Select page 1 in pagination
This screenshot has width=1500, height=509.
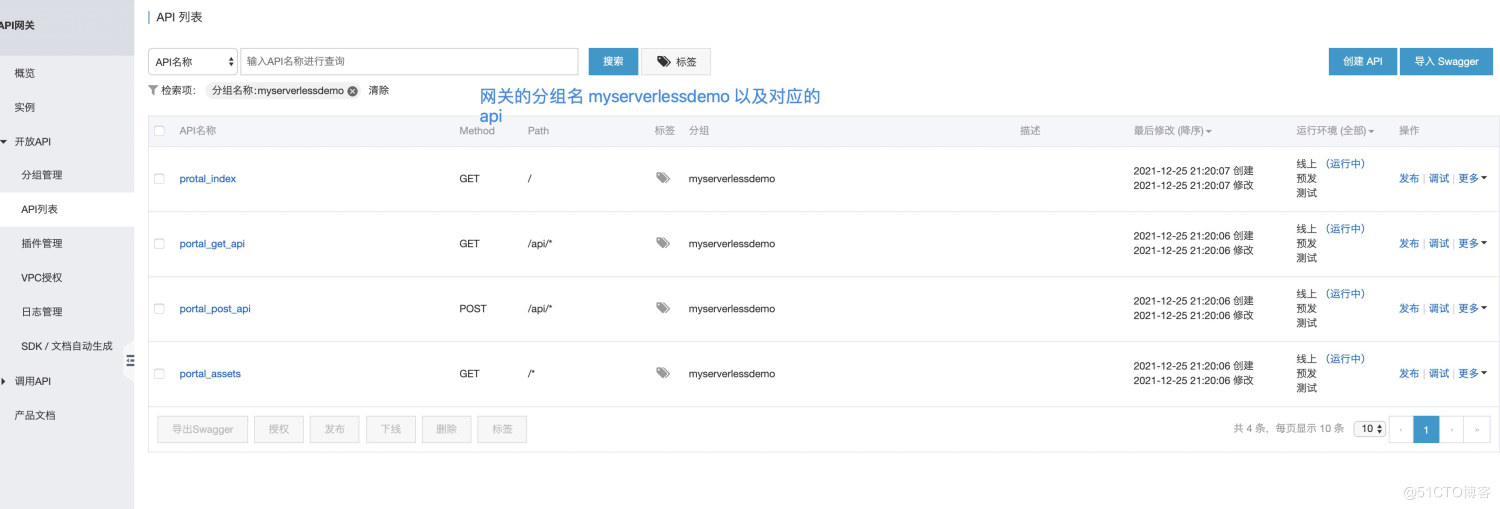coord(1426,429)
